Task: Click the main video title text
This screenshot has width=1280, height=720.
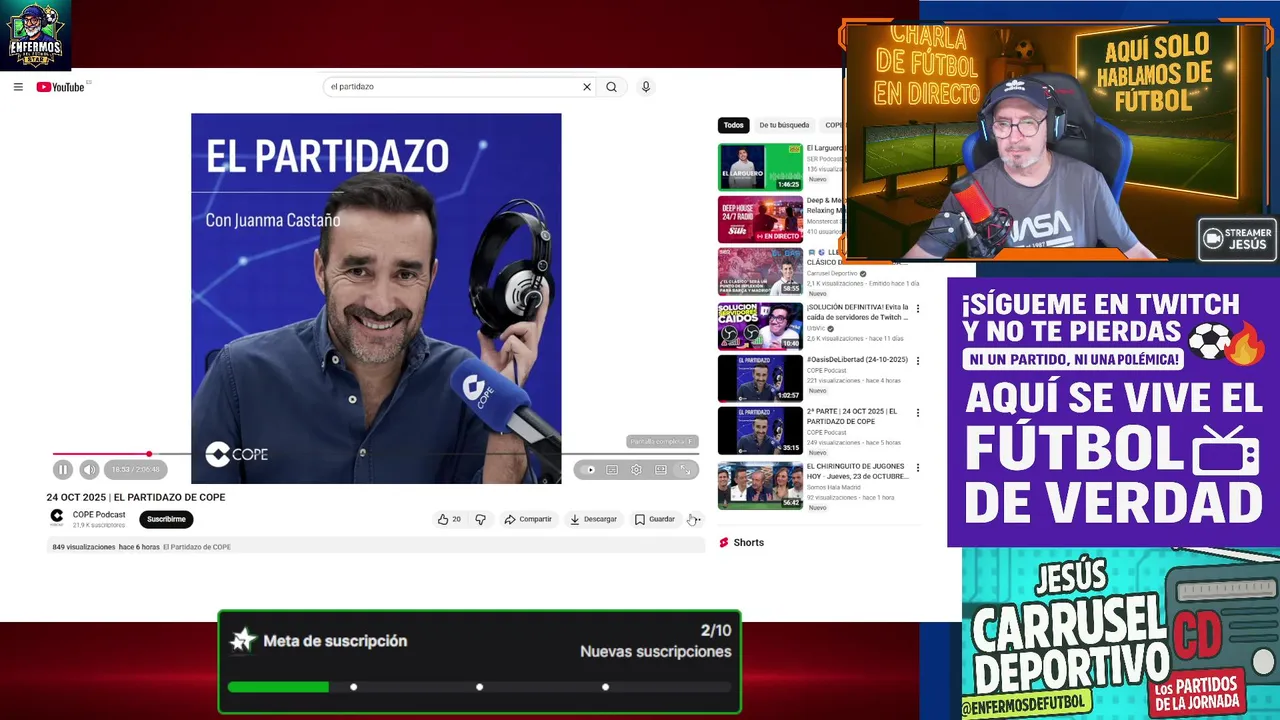Action: (136, 497)
